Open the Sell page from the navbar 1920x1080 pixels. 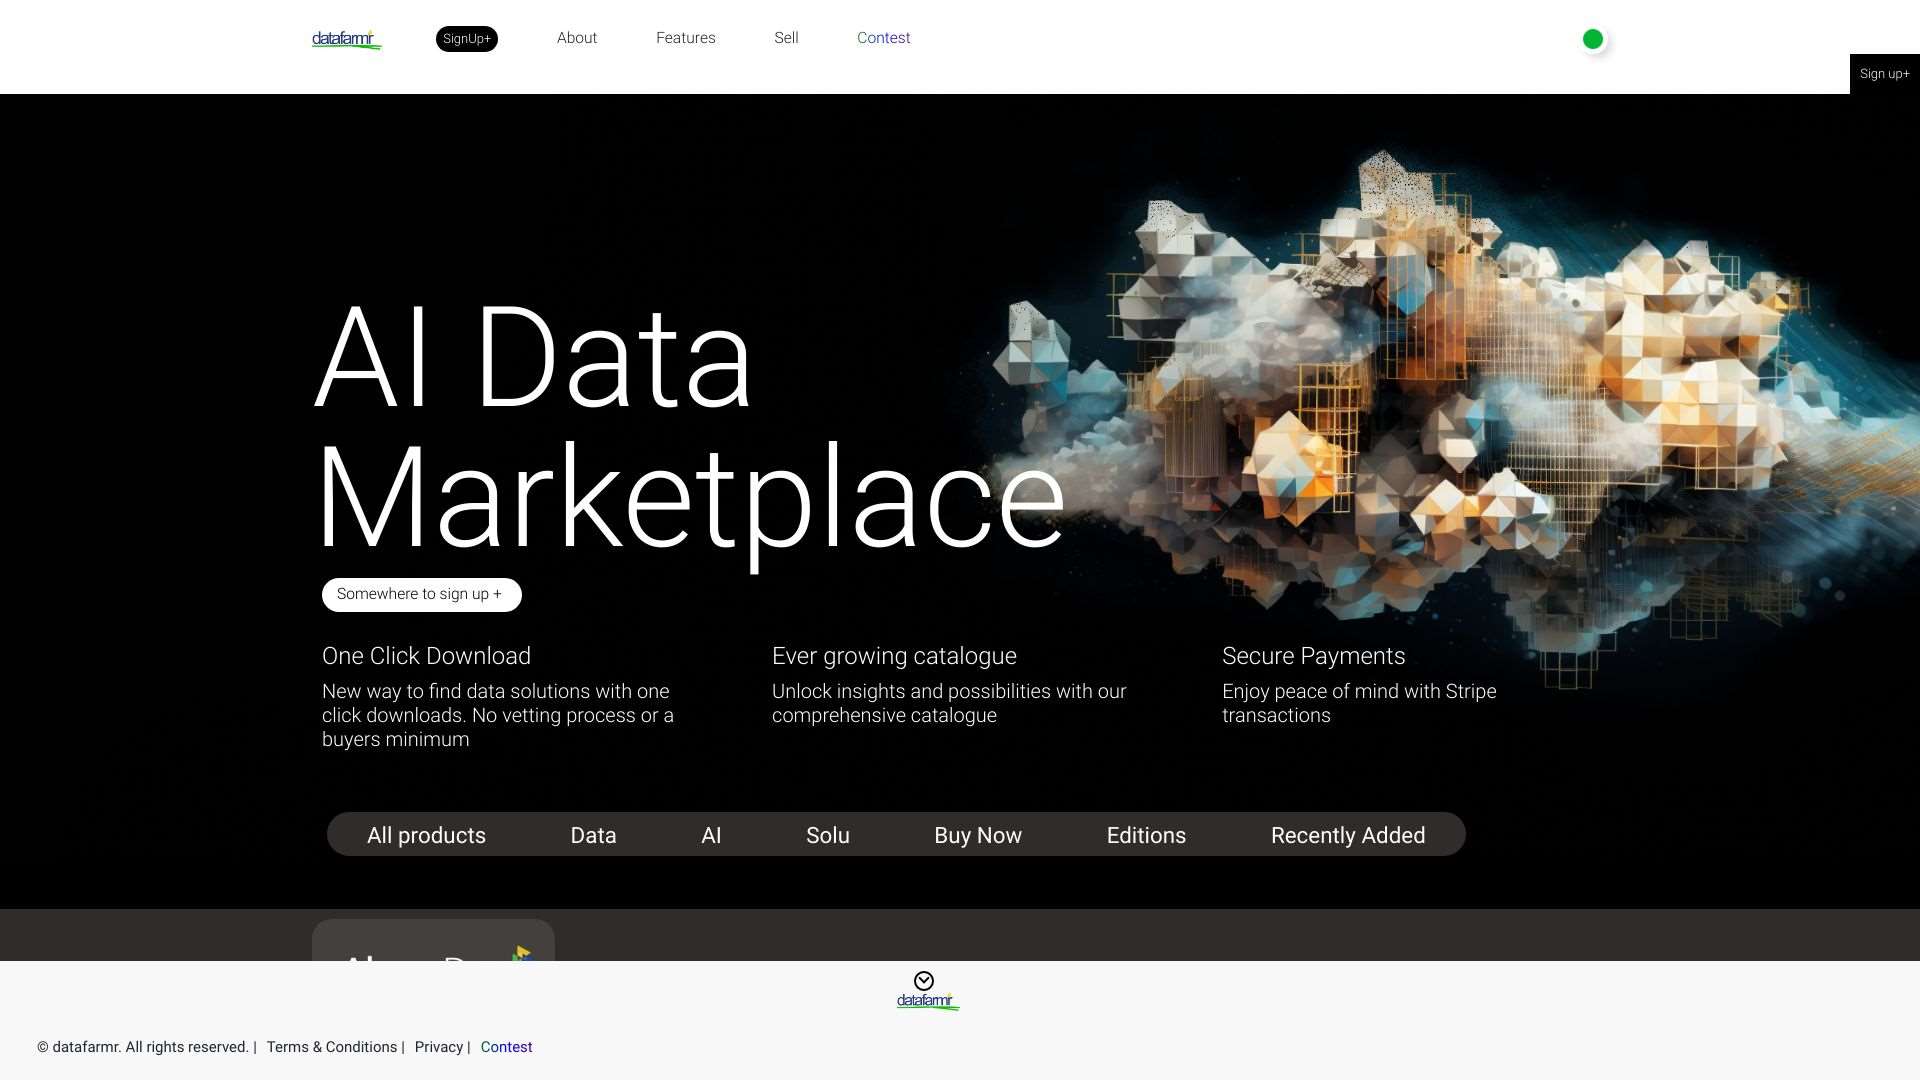tap(786, 38)
